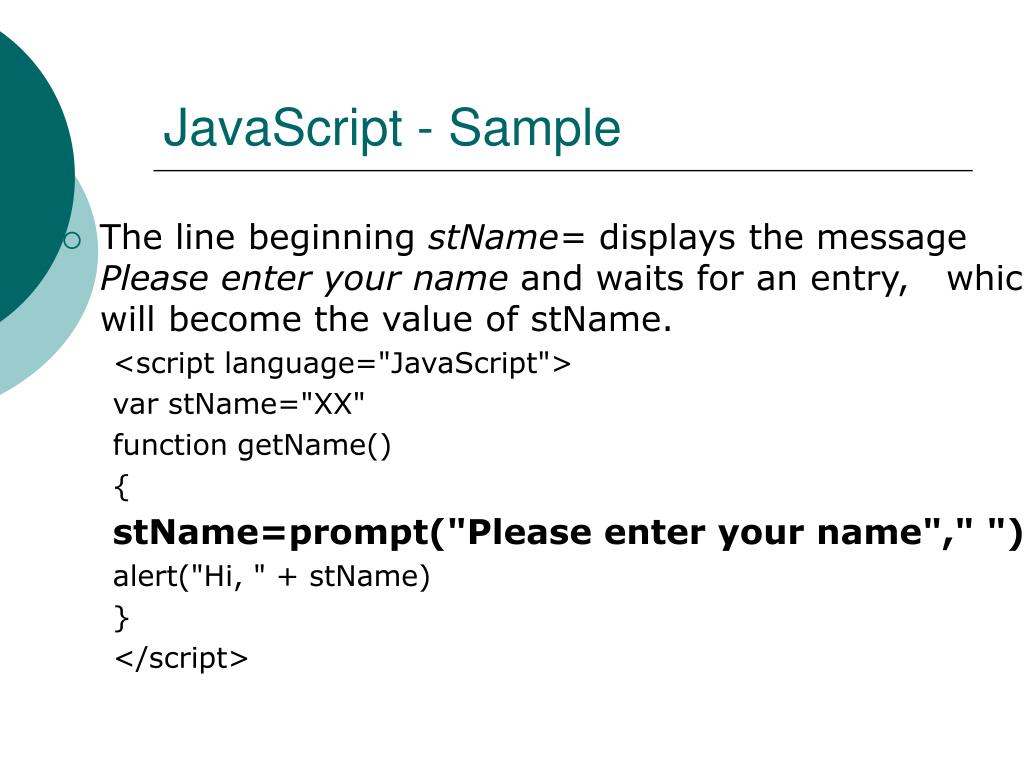The width and height of the screenshot is (1024, 768).
Task: Click the opening curly brace line
Action: [121, 487]
